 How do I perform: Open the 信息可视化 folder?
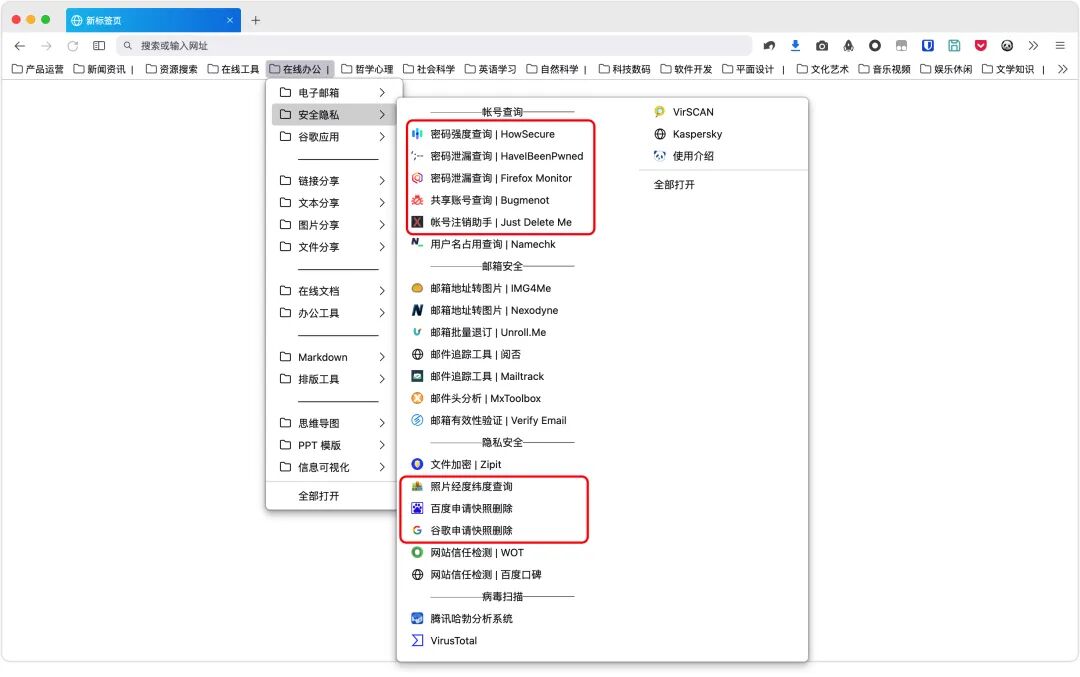tap(334, 467)
